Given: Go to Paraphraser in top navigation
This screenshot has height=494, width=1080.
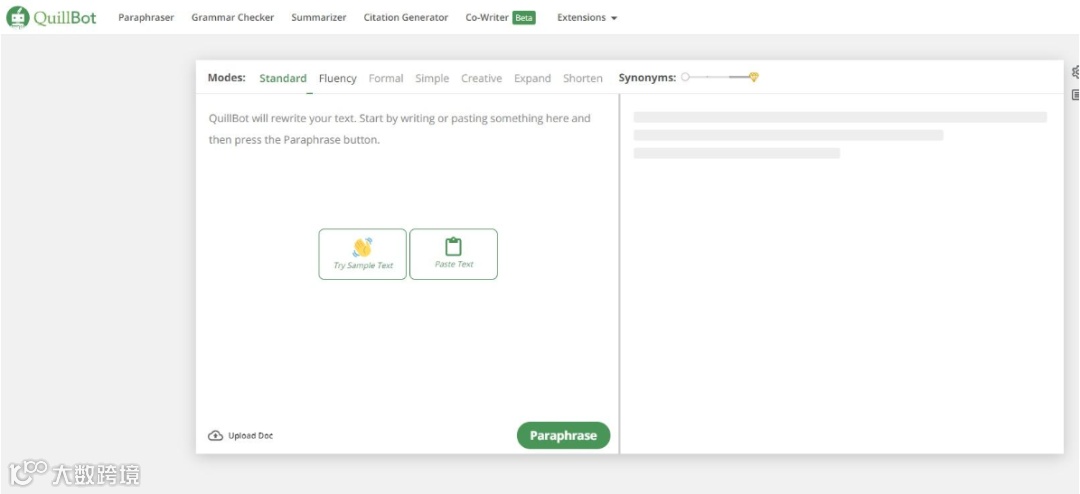Looking at the screenshot, I should point(146,18).
